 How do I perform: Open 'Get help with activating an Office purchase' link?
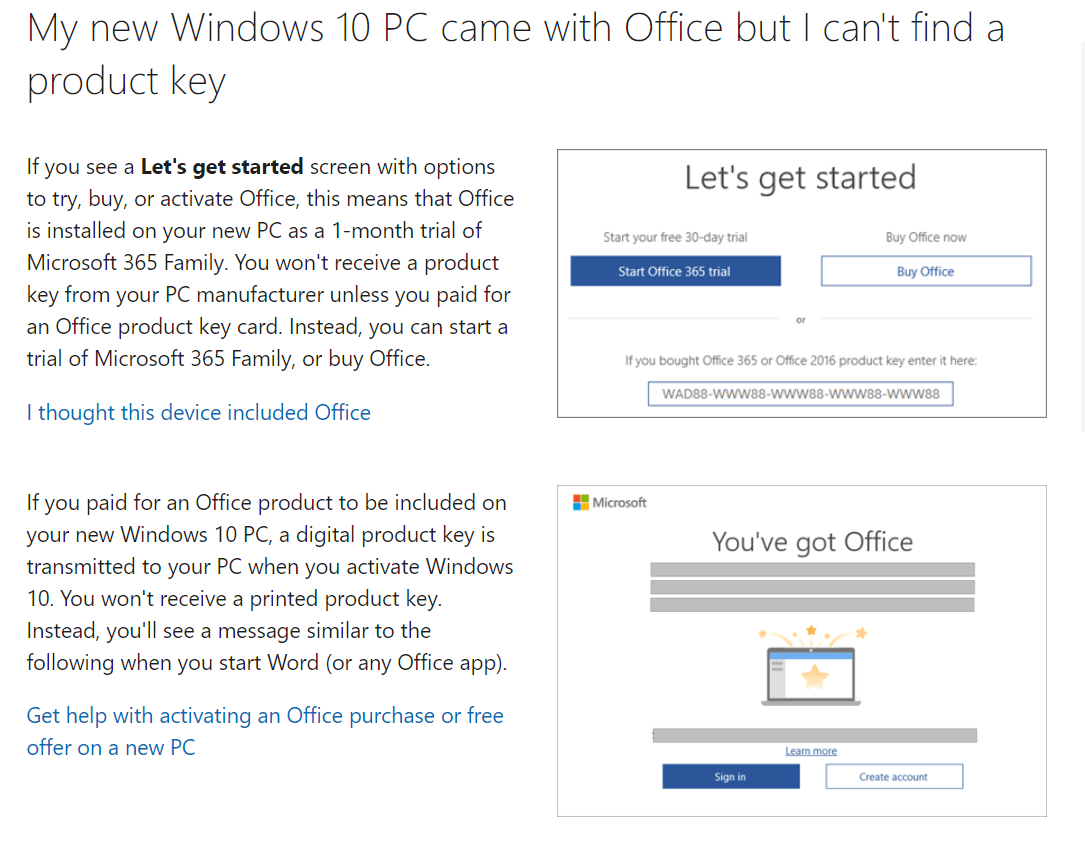point(265,732)
